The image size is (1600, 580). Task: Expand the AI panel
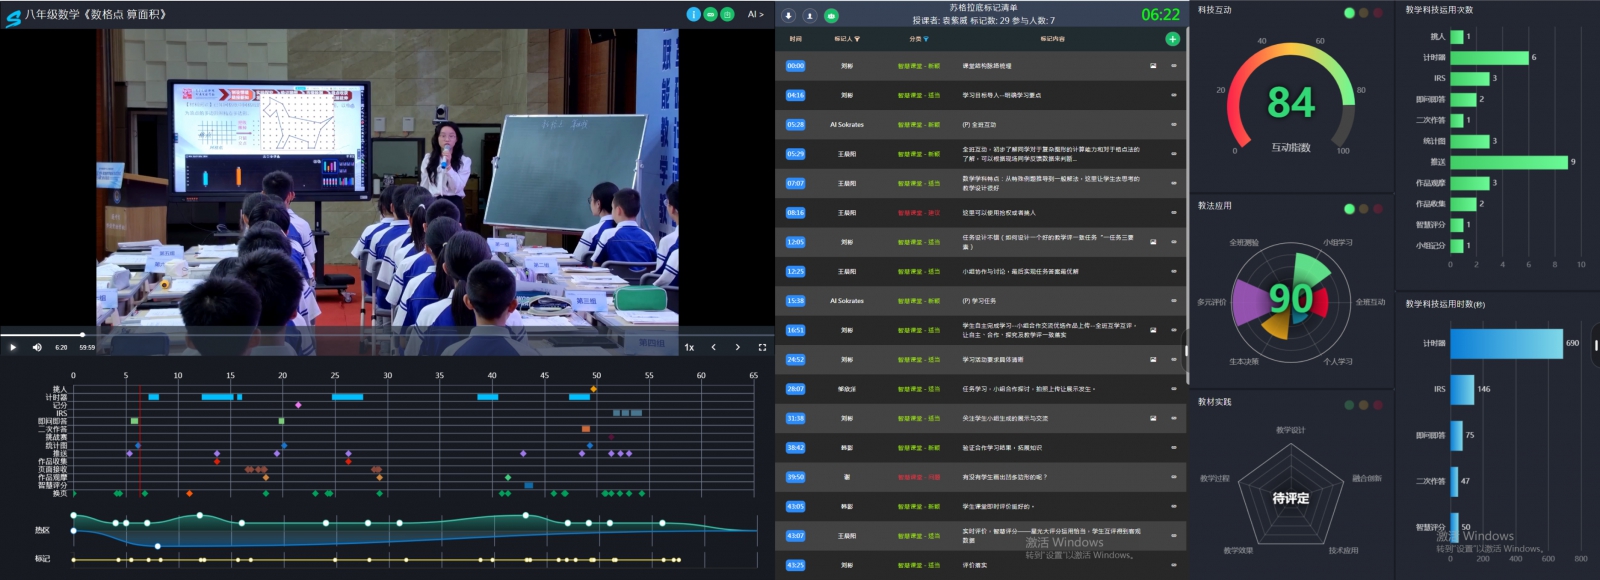pos(755,14)
